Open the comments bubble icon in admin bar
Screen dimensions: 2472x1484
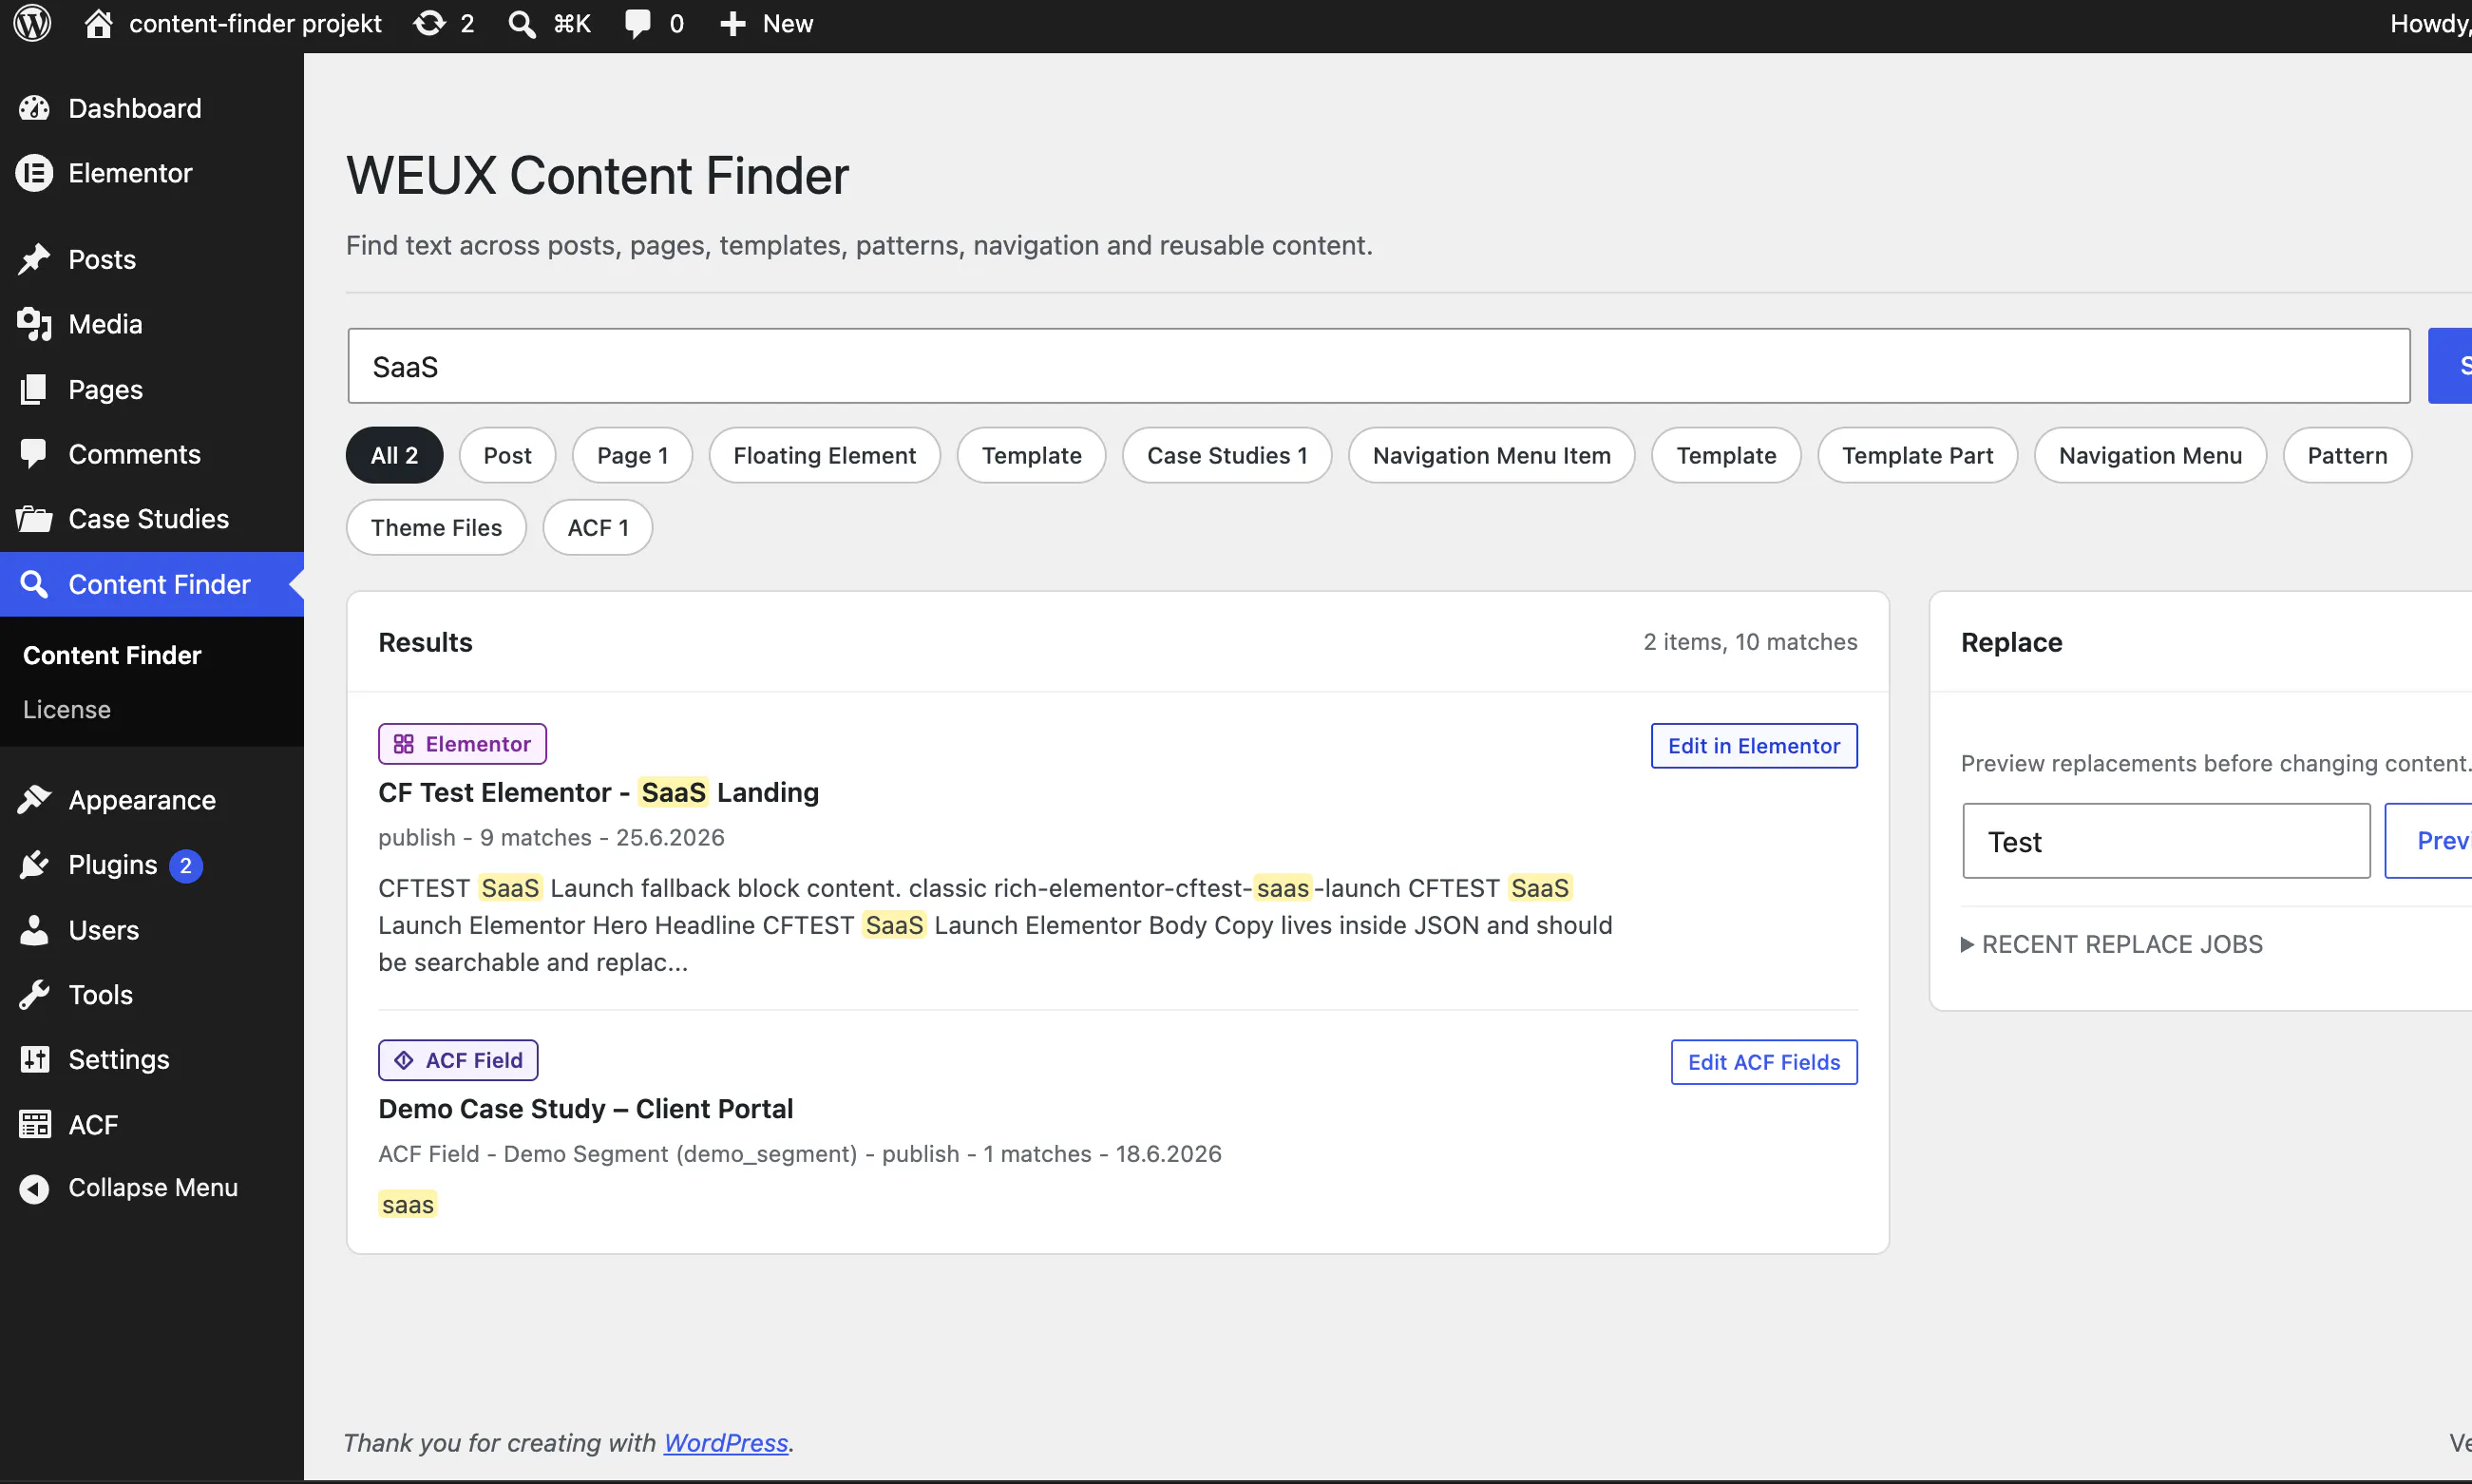click(637, 23)
